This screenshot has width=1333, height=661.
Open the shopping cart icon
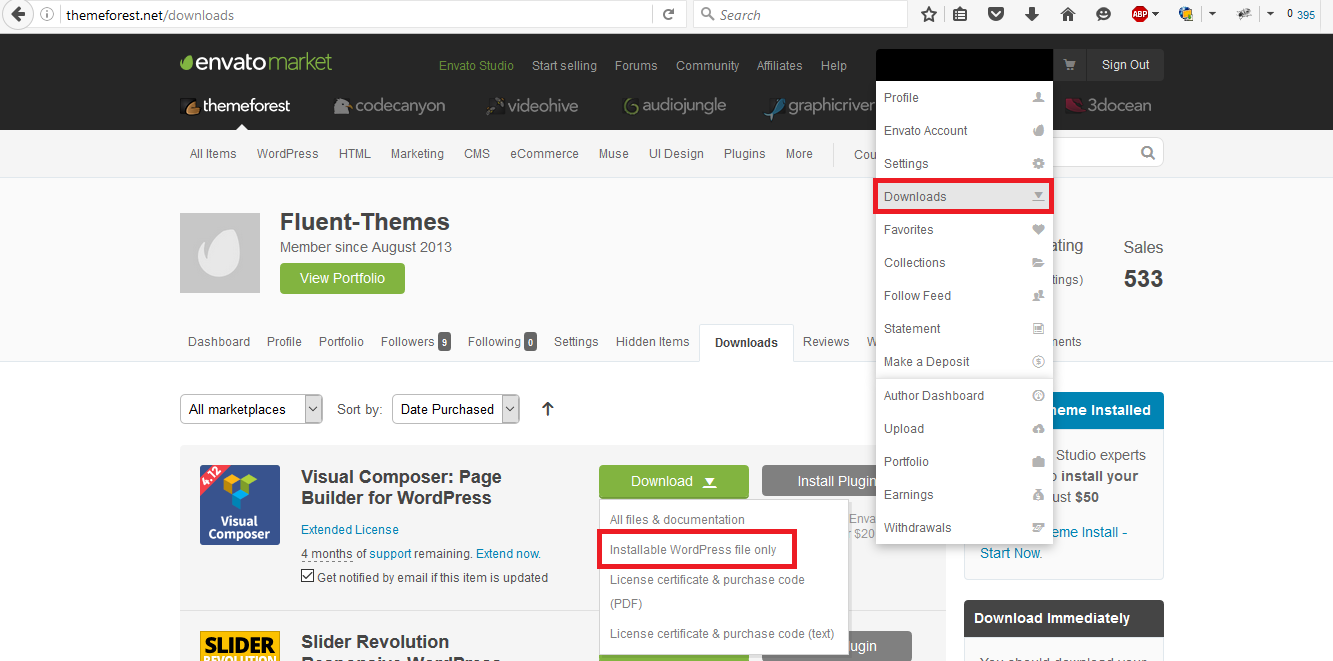[1069, 65]
